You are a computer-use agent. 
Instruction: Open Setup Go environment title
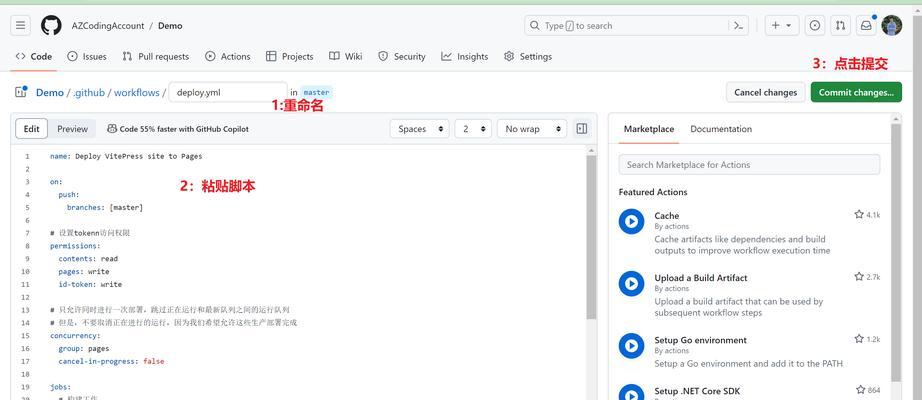[x=700, y=340]
